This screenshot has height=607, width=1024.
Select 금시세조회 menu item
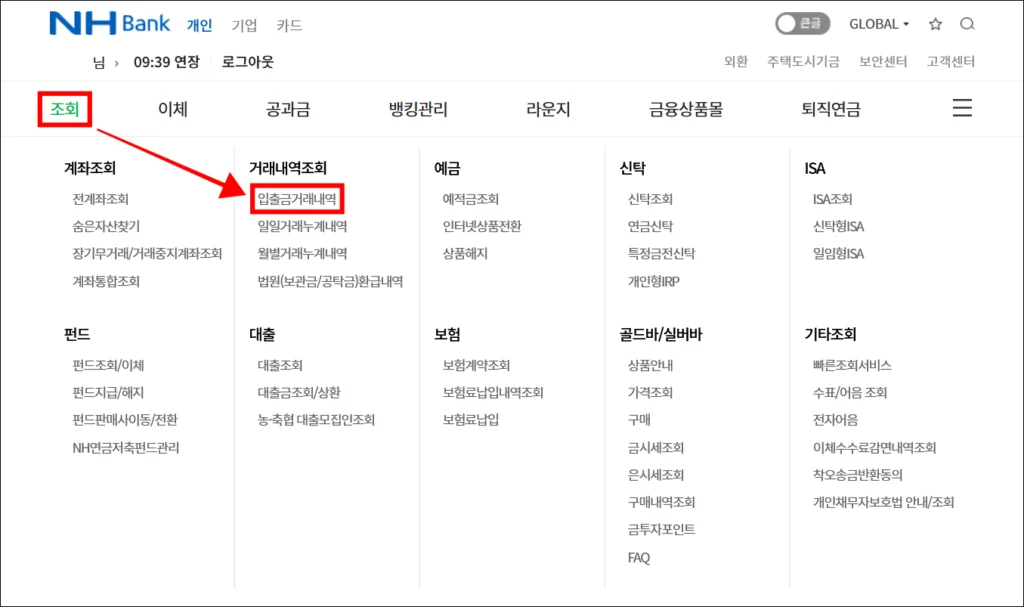[x=655, y=448]
